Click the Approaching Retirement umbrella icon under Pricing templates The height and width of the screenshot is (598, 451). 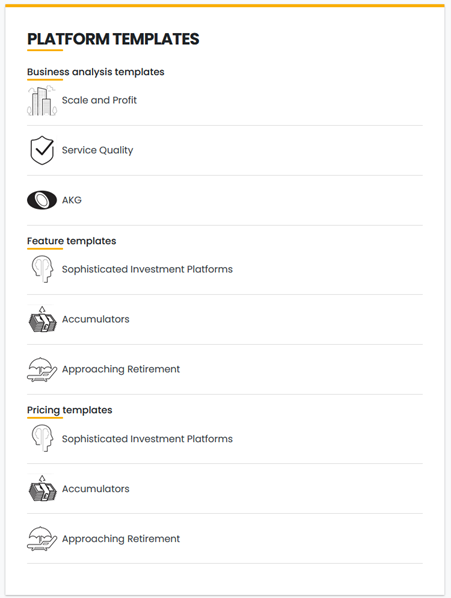42,539
